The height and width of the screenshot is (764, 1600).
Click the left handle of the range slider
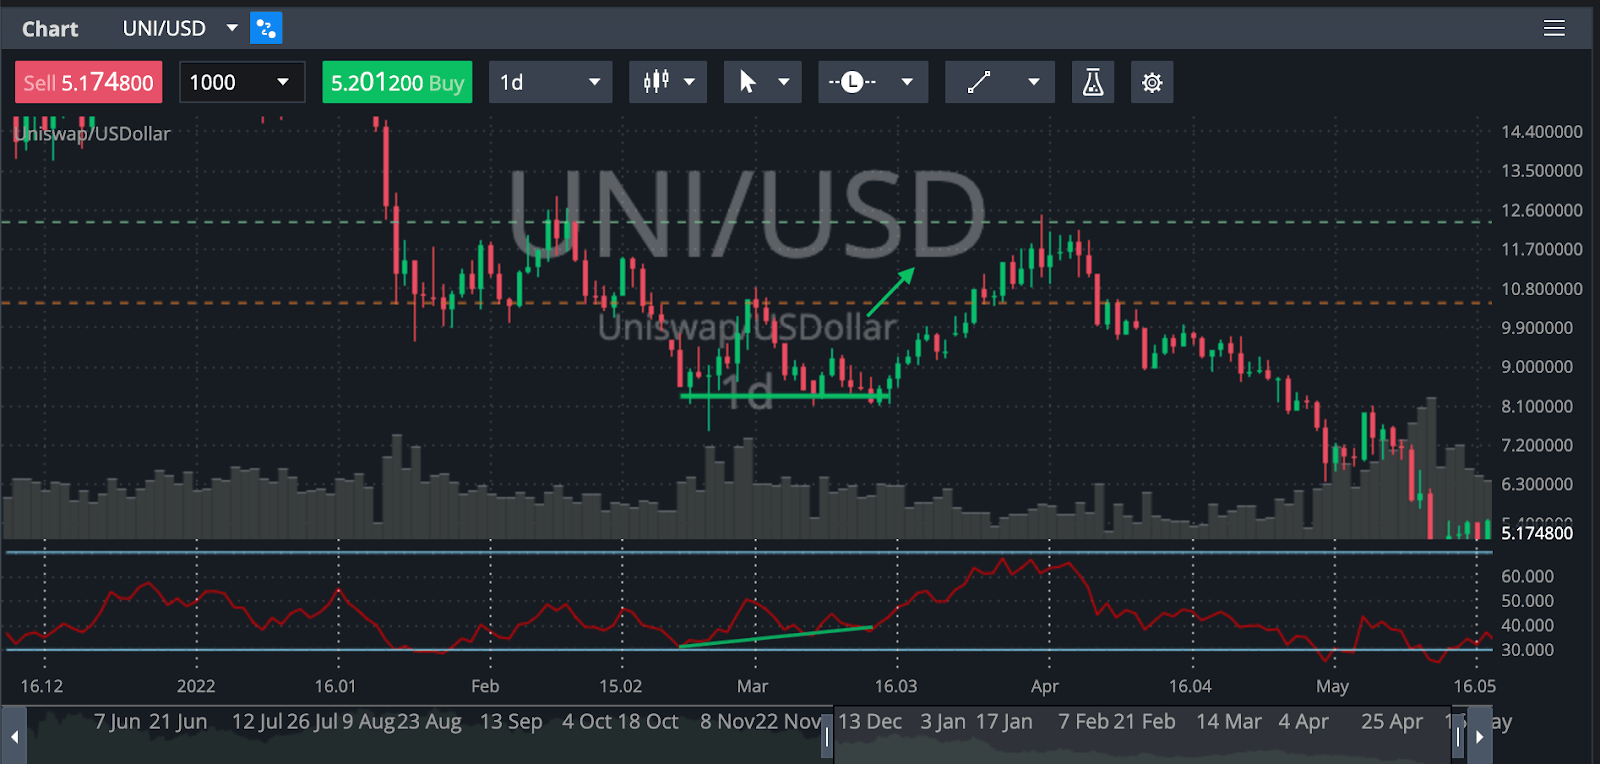pos(827,738)
